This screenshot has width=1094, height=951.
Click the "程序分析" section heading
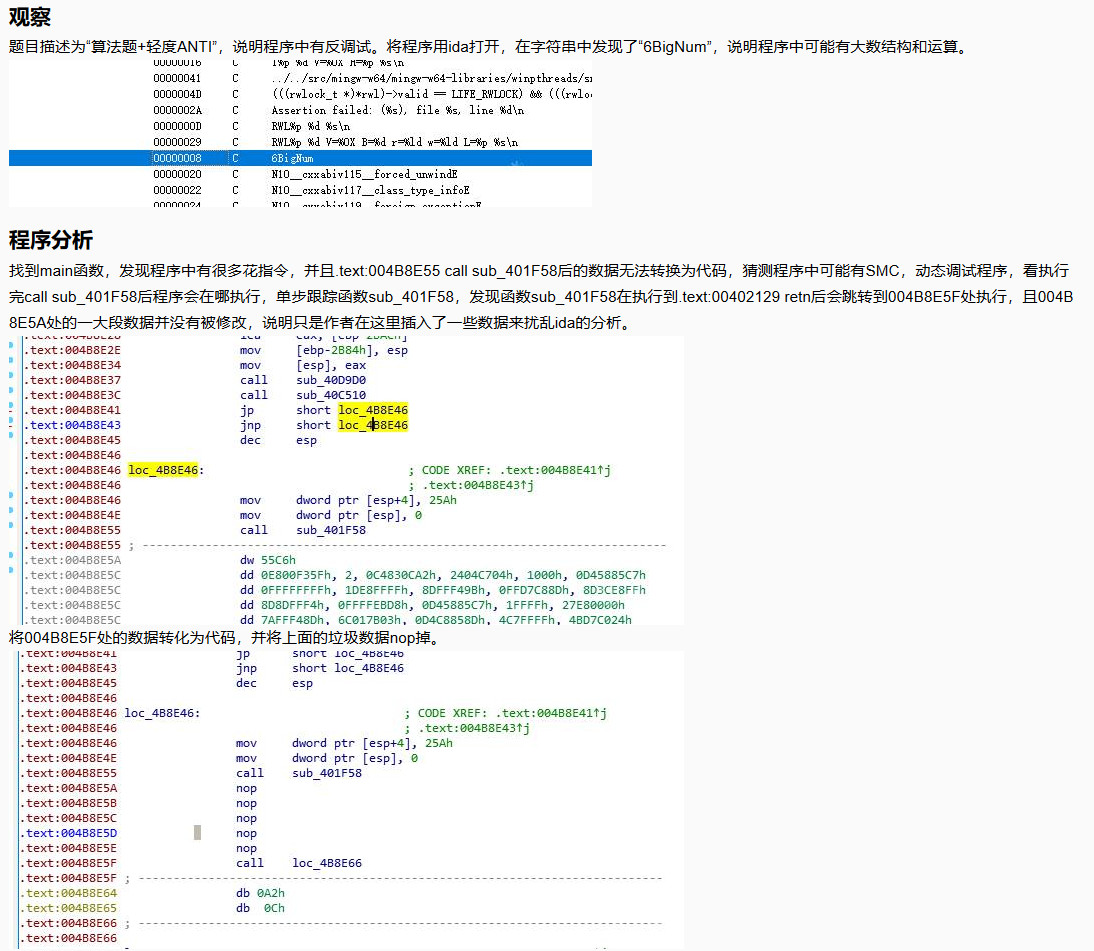(x=50, y=240)
